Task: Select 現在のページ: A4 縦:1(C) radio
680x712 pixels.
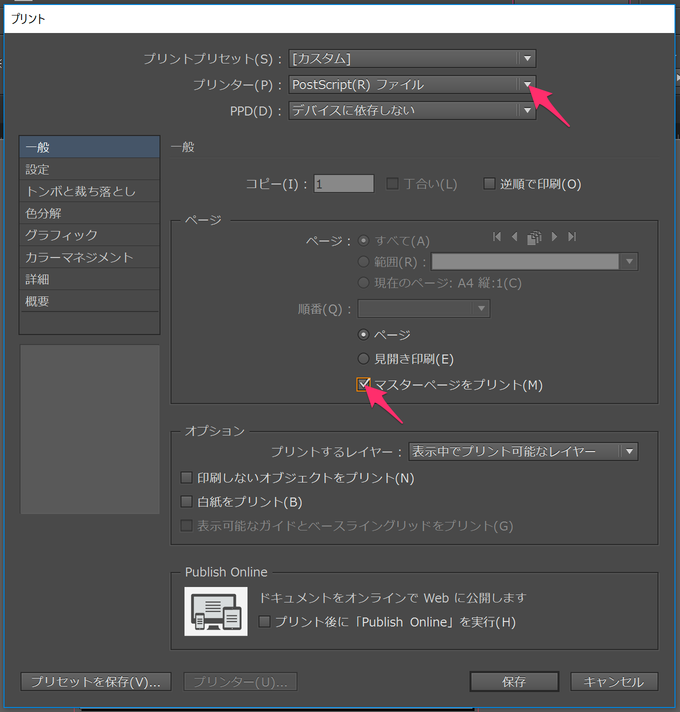Action: [363, 282]
